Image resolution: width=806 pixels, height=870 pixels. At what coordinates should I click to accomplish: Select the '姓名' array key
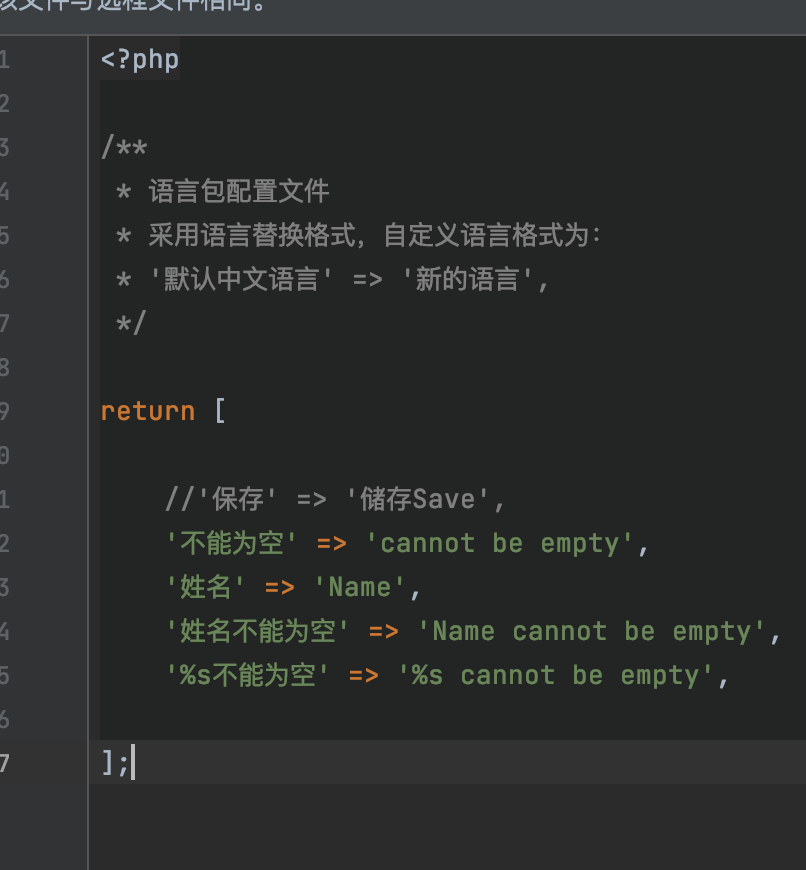(x=205, y=587)
